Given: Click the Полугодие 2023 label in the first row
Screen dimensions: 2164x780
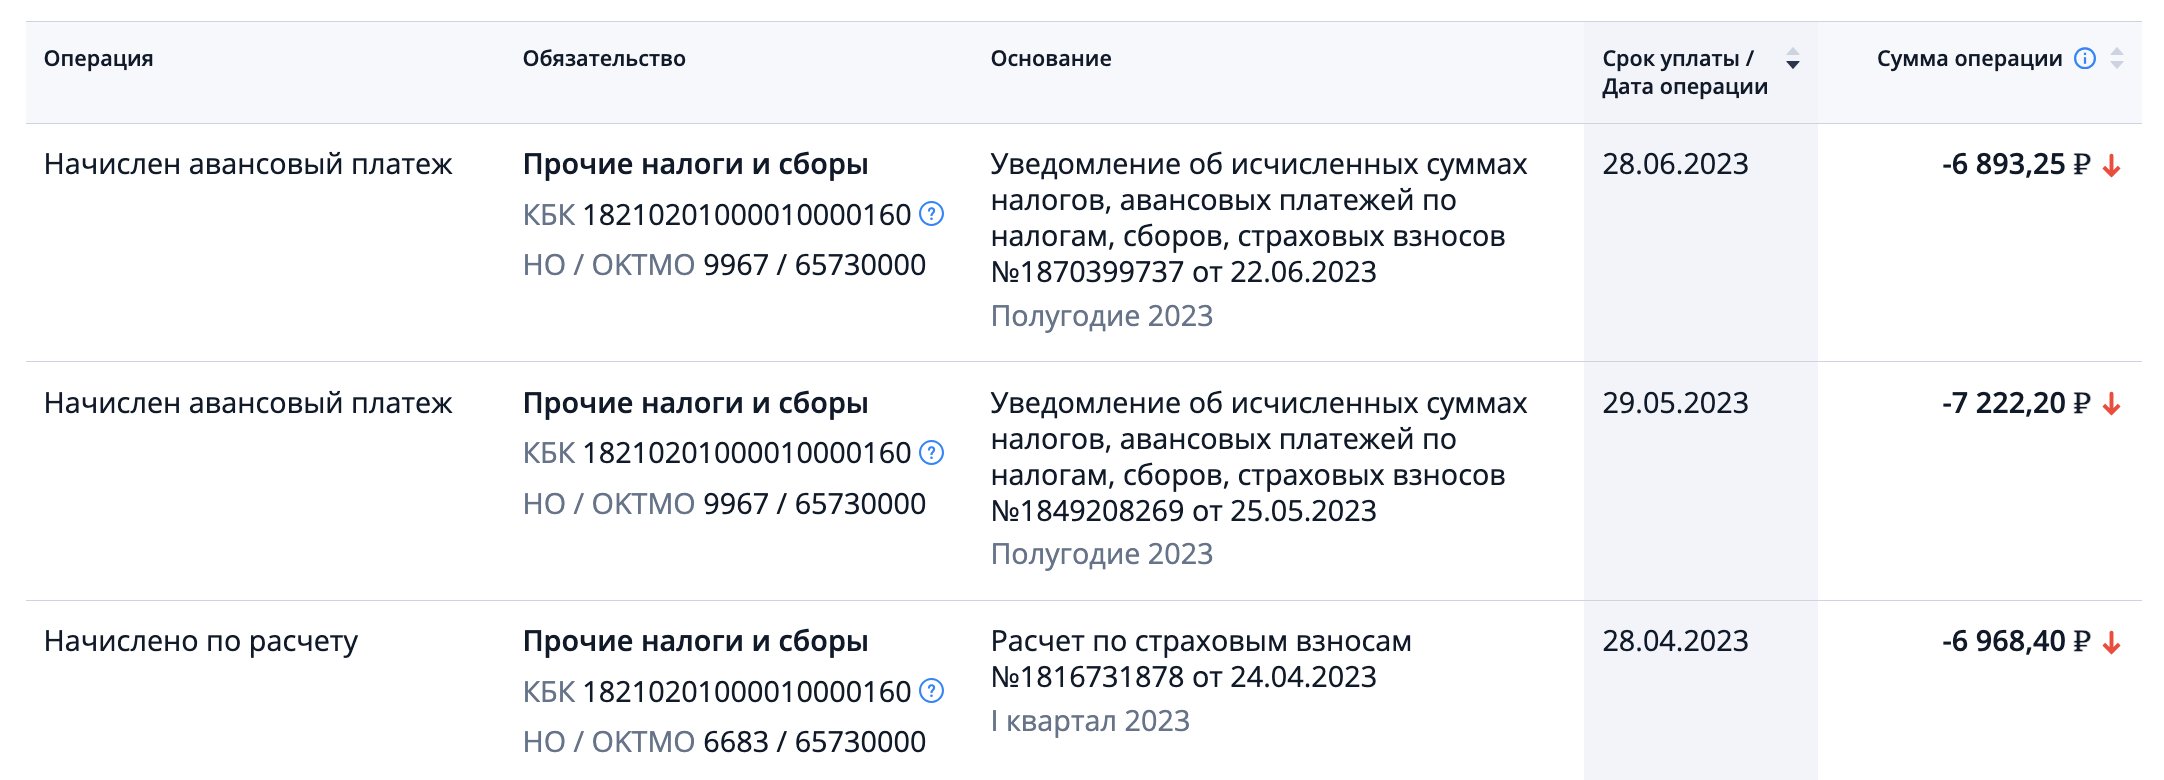Looking at the screenshot, I should tap(1101, 316).
